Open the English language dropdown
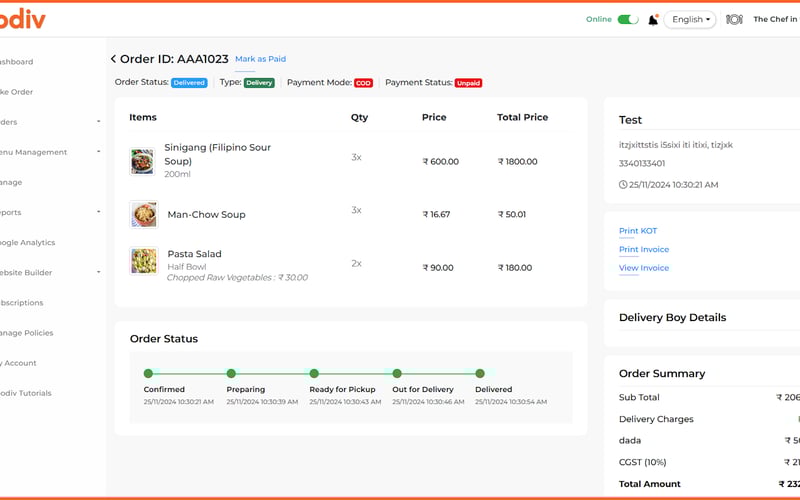Image resolution: width=800 pixels, height=500 pixels. (690, 19)
